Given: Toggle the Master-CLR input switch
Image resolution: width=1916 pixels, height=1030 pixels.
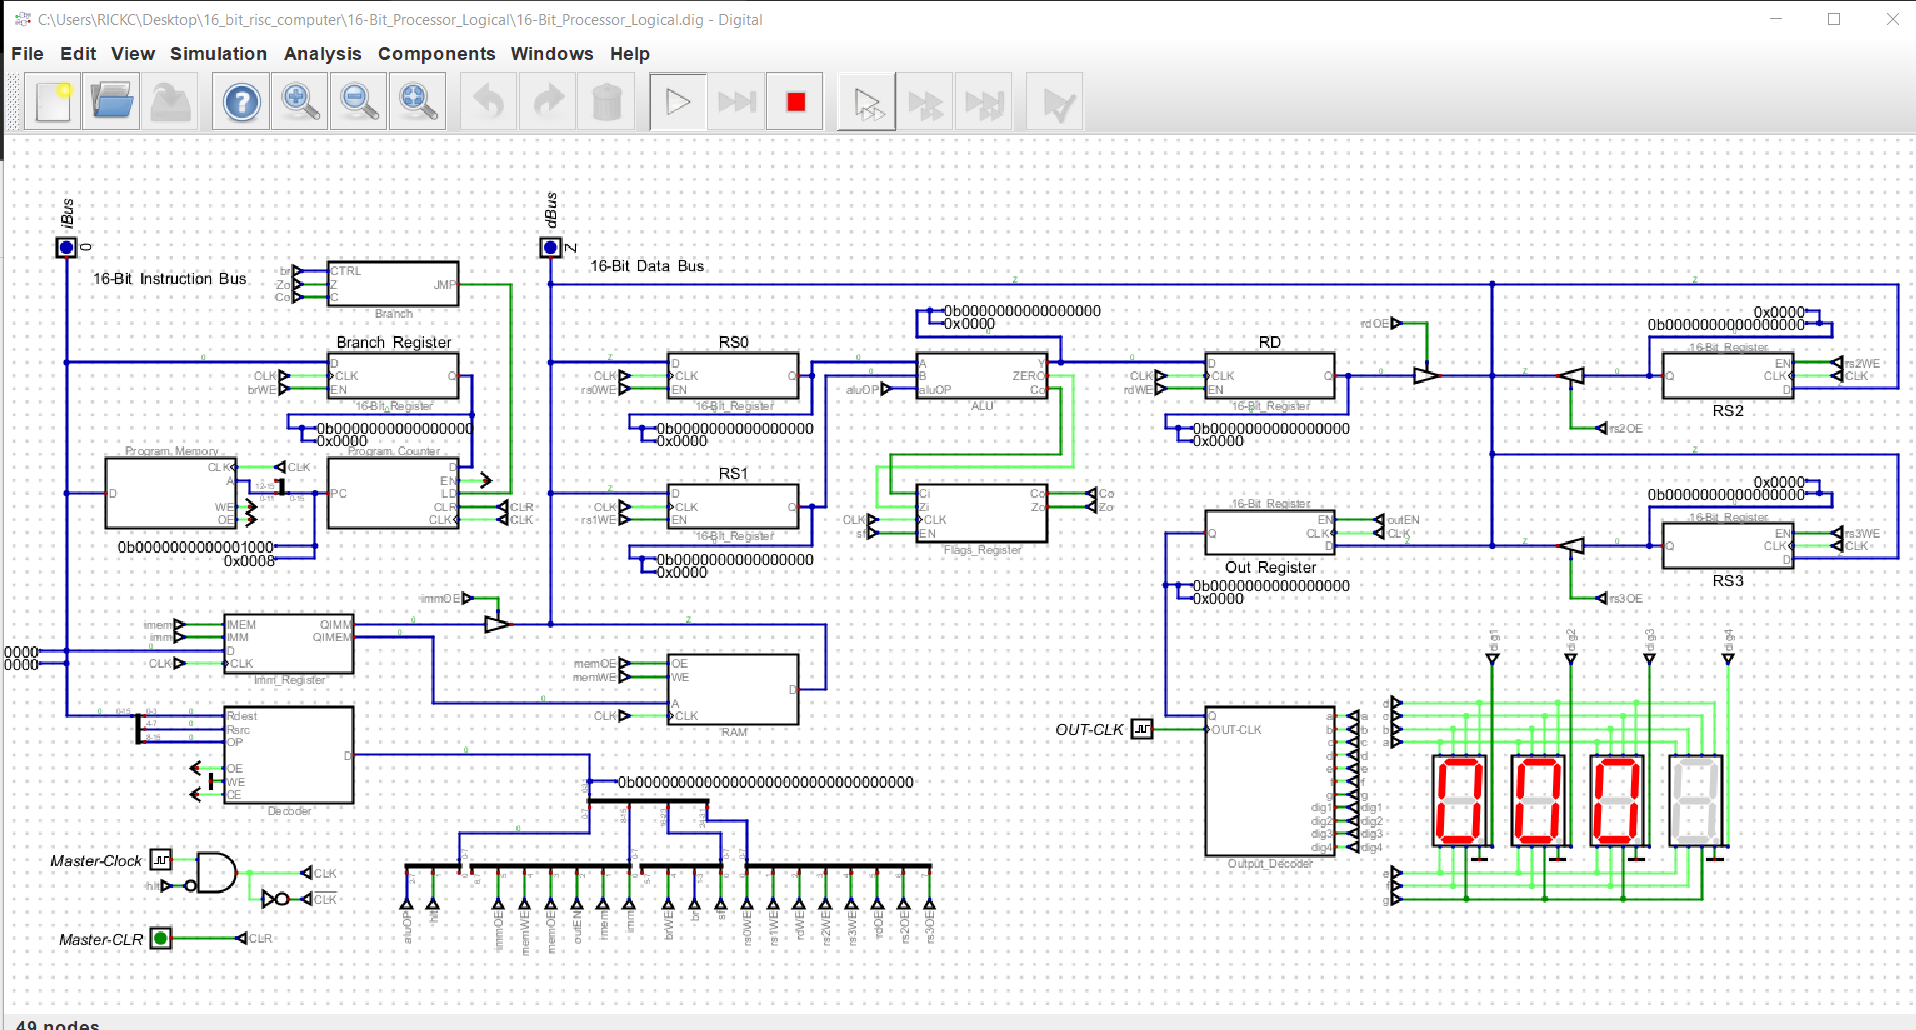Looking at the screenshot, I should tap(160, 938).
